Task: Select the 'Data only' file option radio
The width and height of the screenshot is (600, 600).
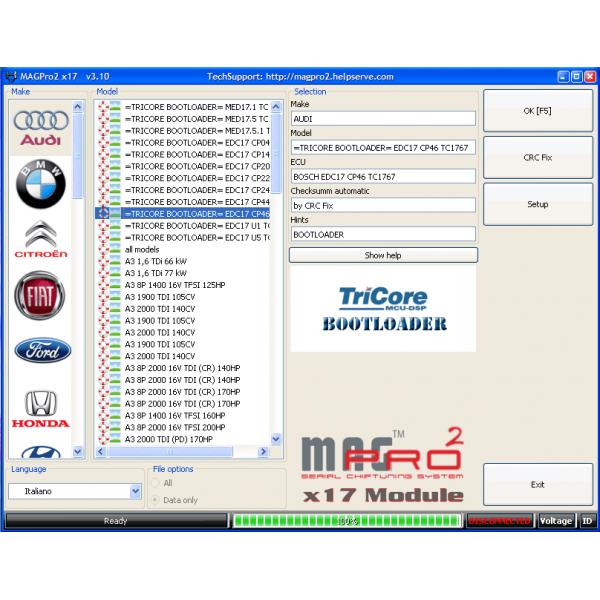Action: point(155,500)
